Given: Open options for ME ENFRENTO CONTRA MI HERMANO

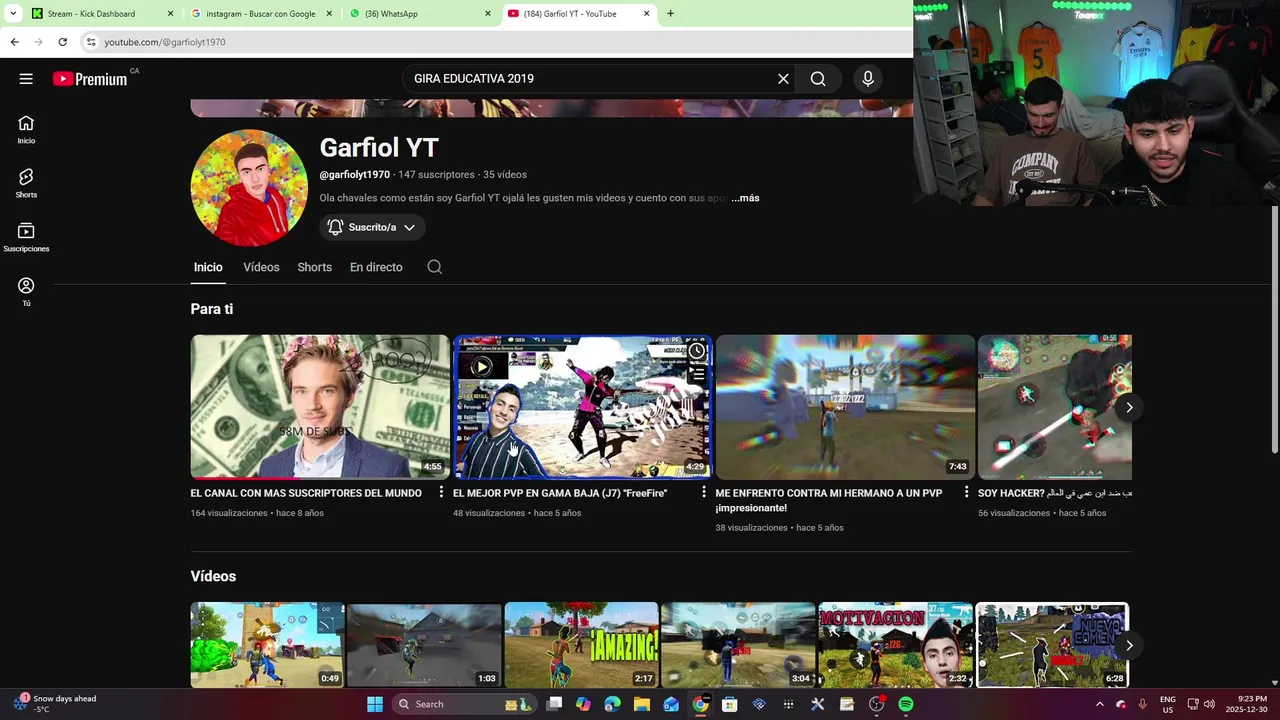Looking at the screenshot, I should (x=966, y=493).
